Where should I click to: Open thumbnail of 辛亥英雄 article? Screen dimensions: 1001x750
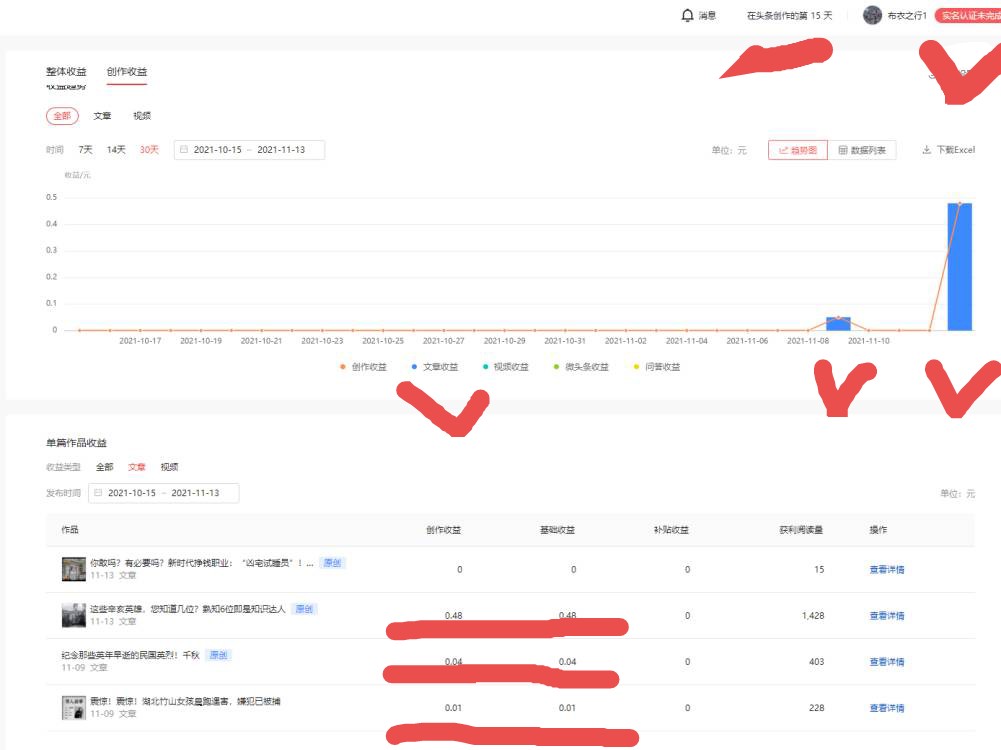73,615
